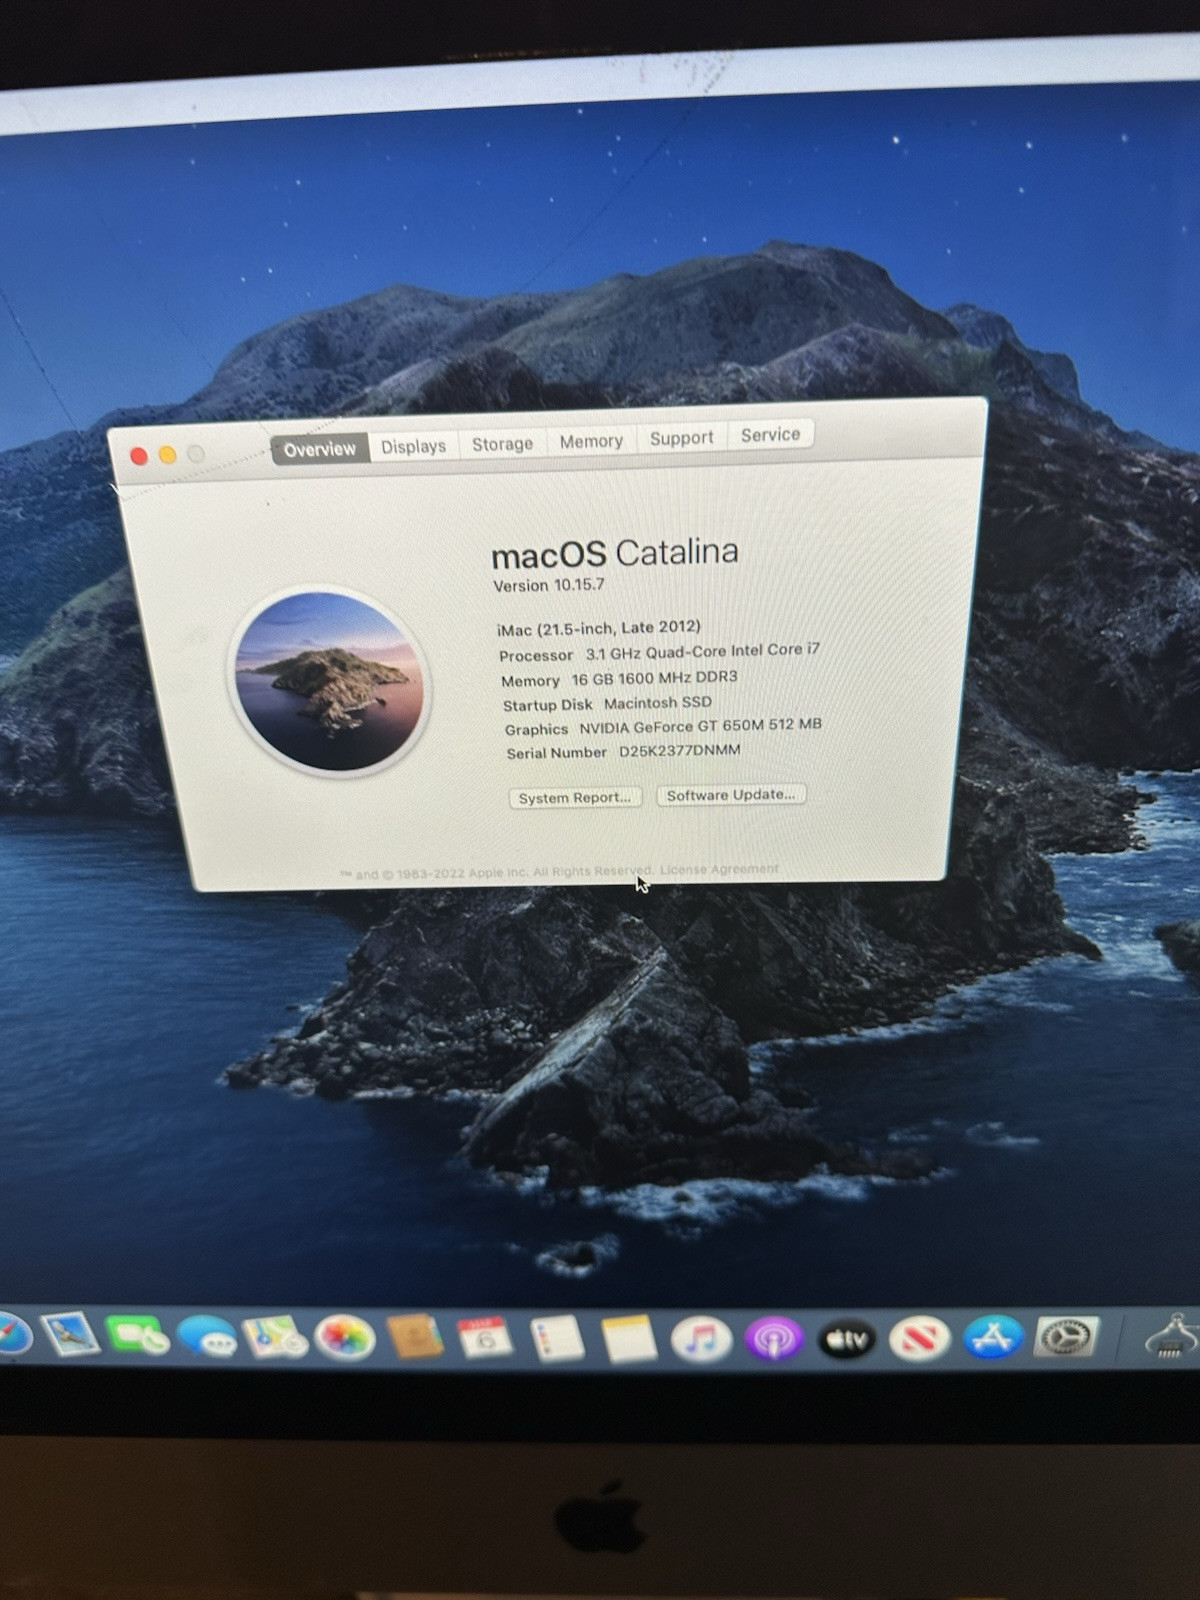Open System Preferences gear in dock

(x=1066, y=1337)
